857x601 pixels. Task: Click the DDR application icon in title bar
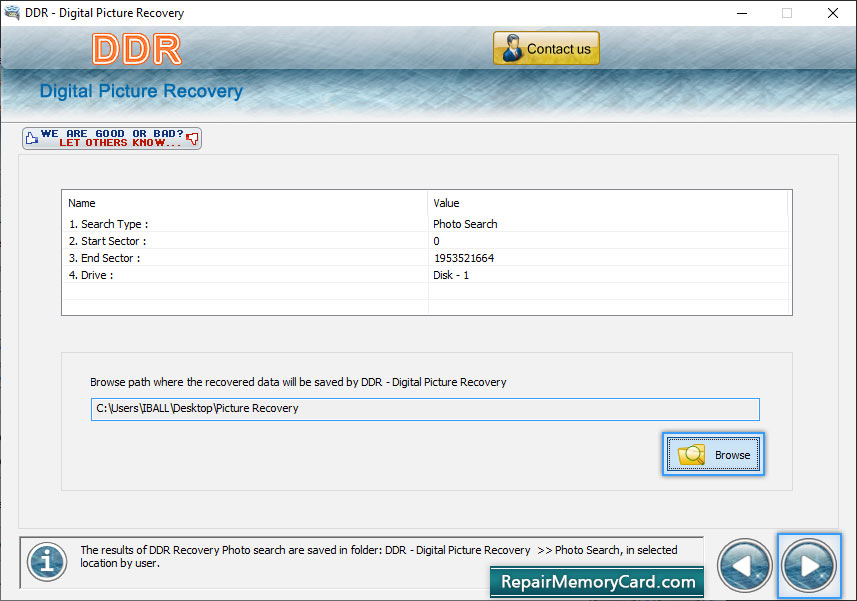click(x=12, y=13)
